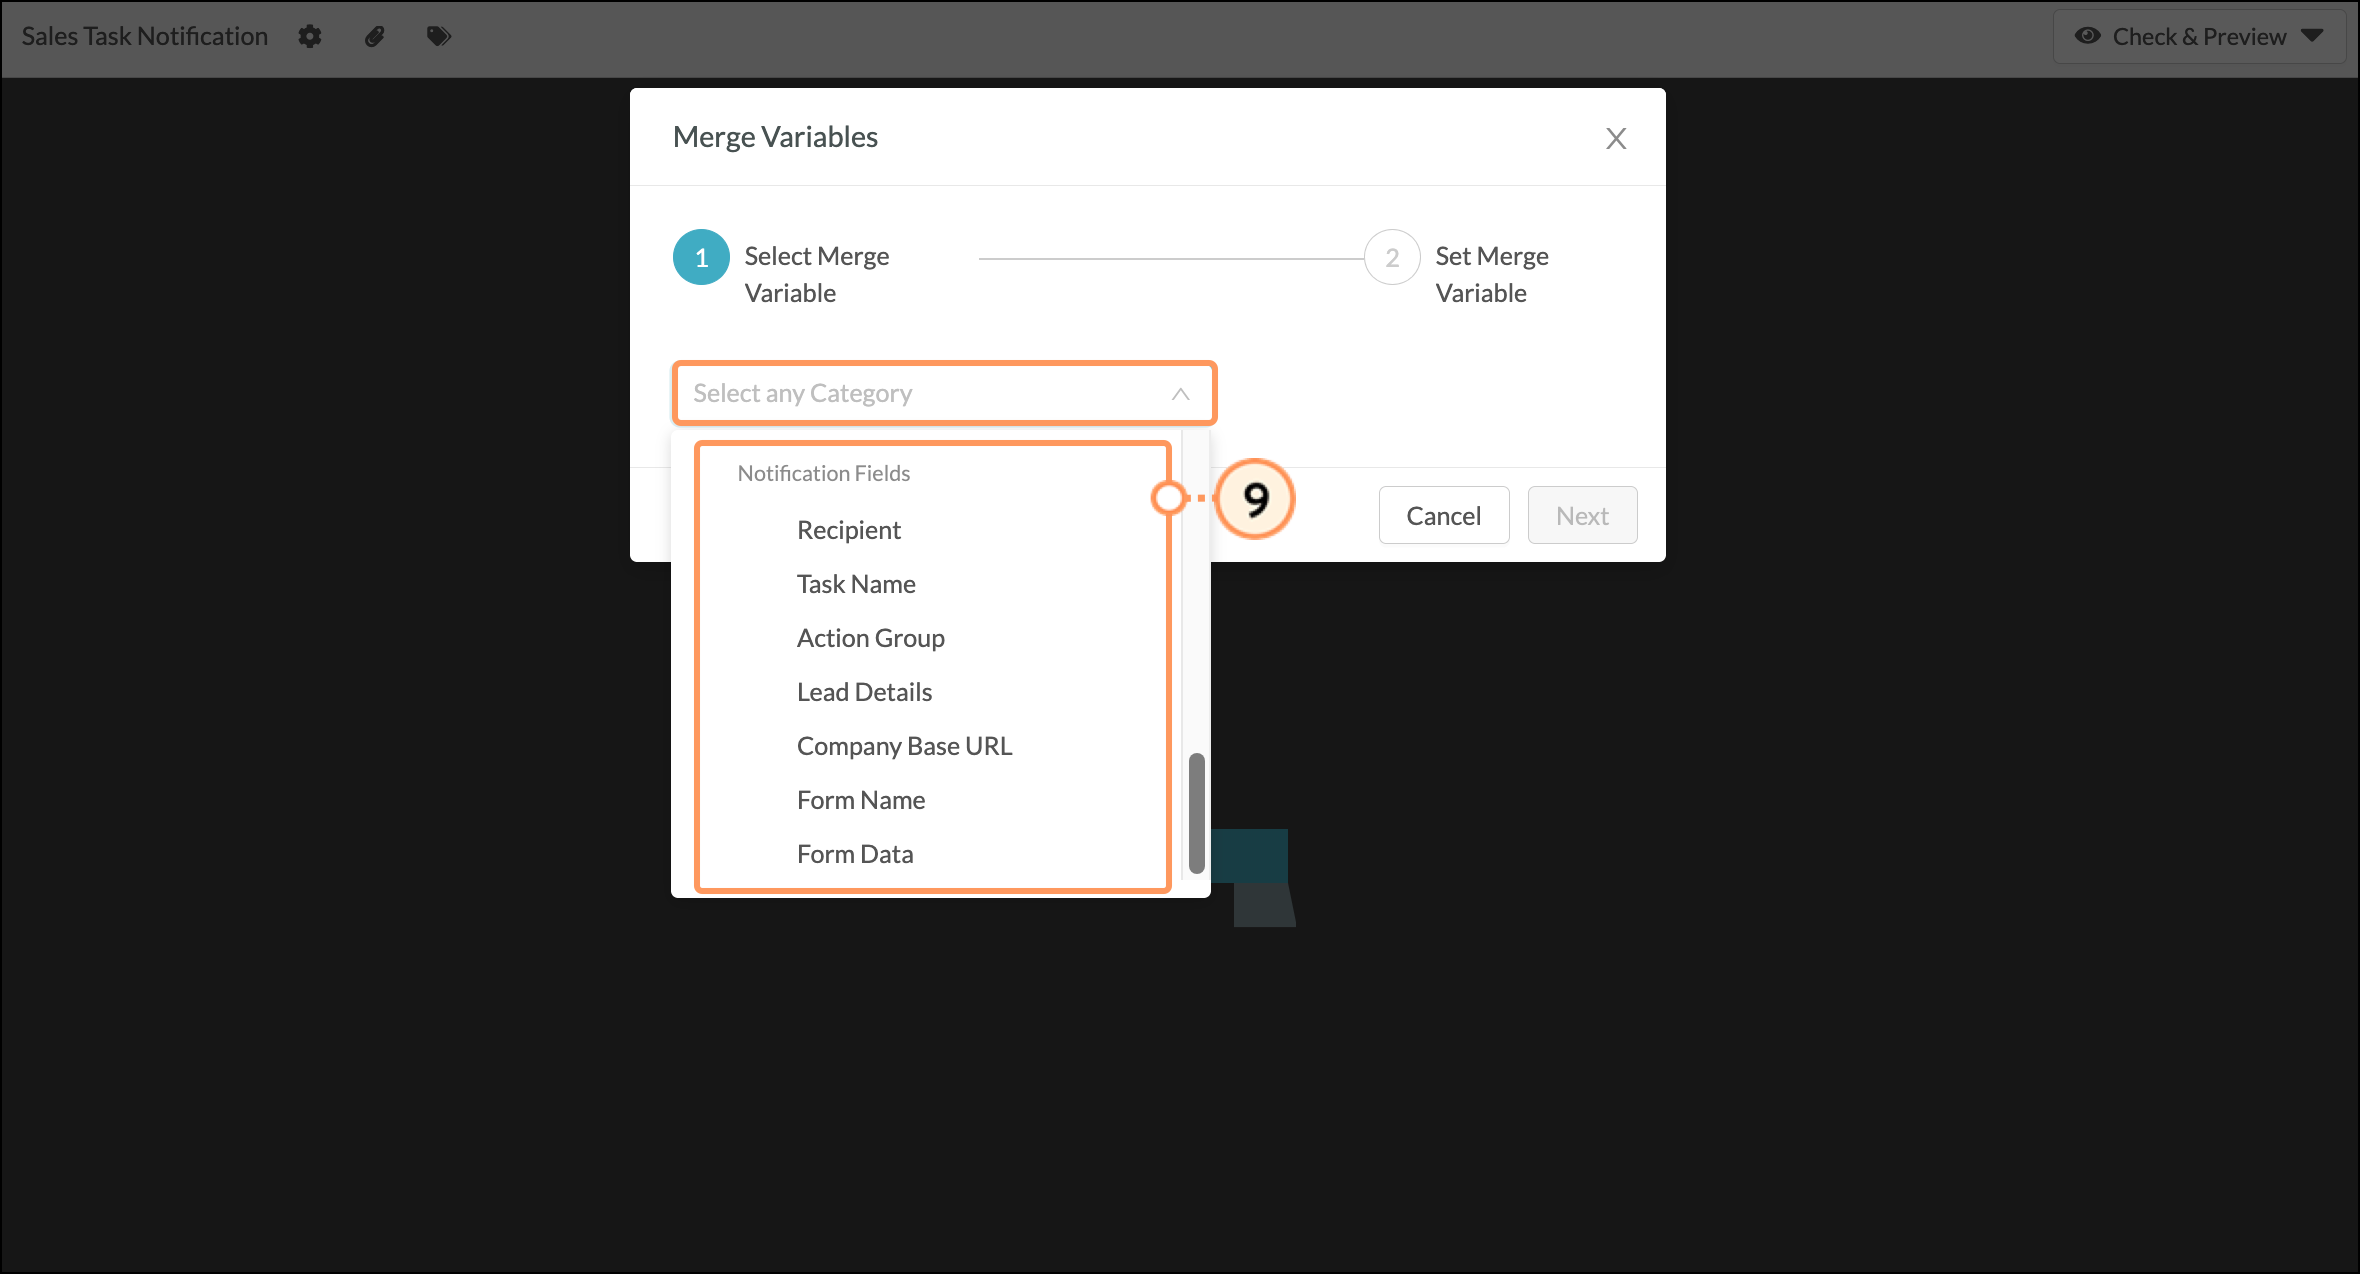Click the Cancel button
Viewport: 2360px width, 1274px height.
(1444, 516)
